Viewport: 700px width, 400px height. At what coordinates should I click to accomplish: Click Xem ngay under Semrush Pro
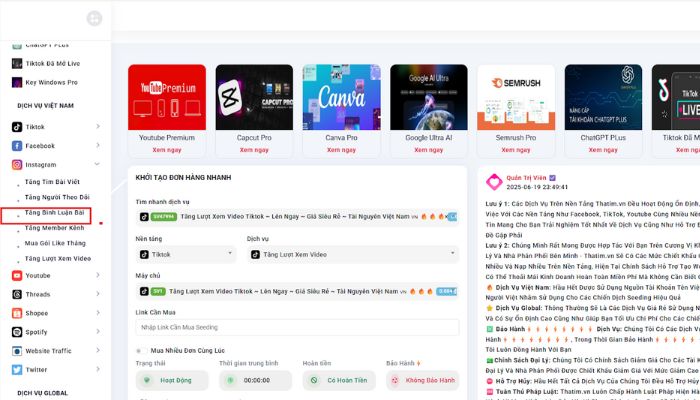516,150
